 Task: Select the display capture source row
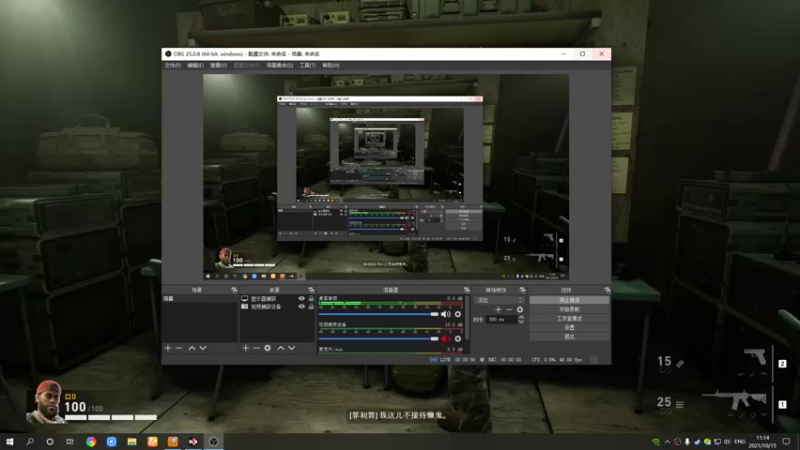[x=277, y=298]
